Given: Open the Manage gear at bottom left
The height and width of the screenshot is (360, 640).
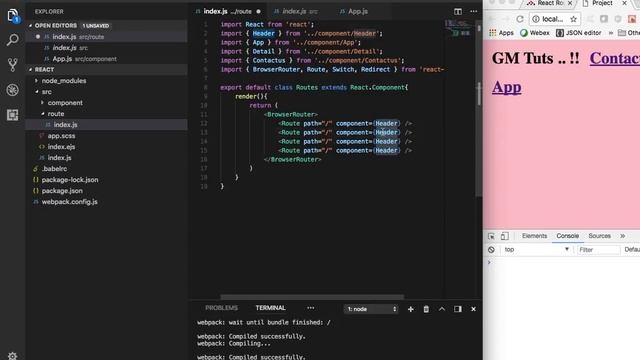Looking at the screenshot, I should tap(13, 356).
